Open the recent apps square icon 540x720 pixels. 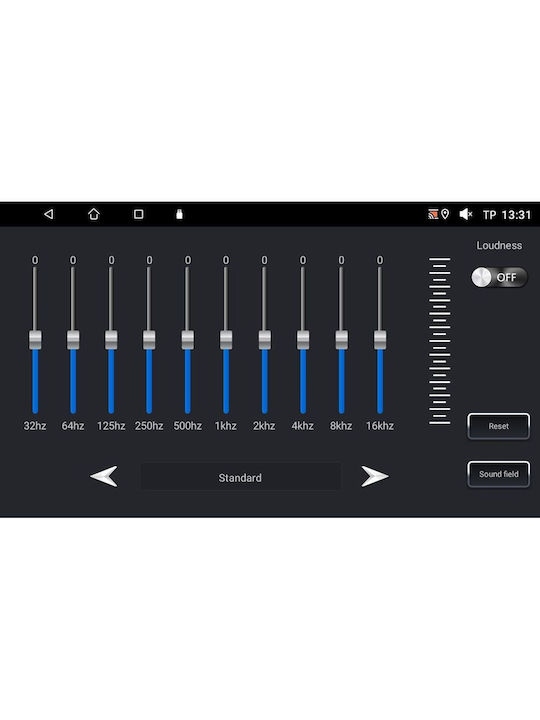[138, 214]
